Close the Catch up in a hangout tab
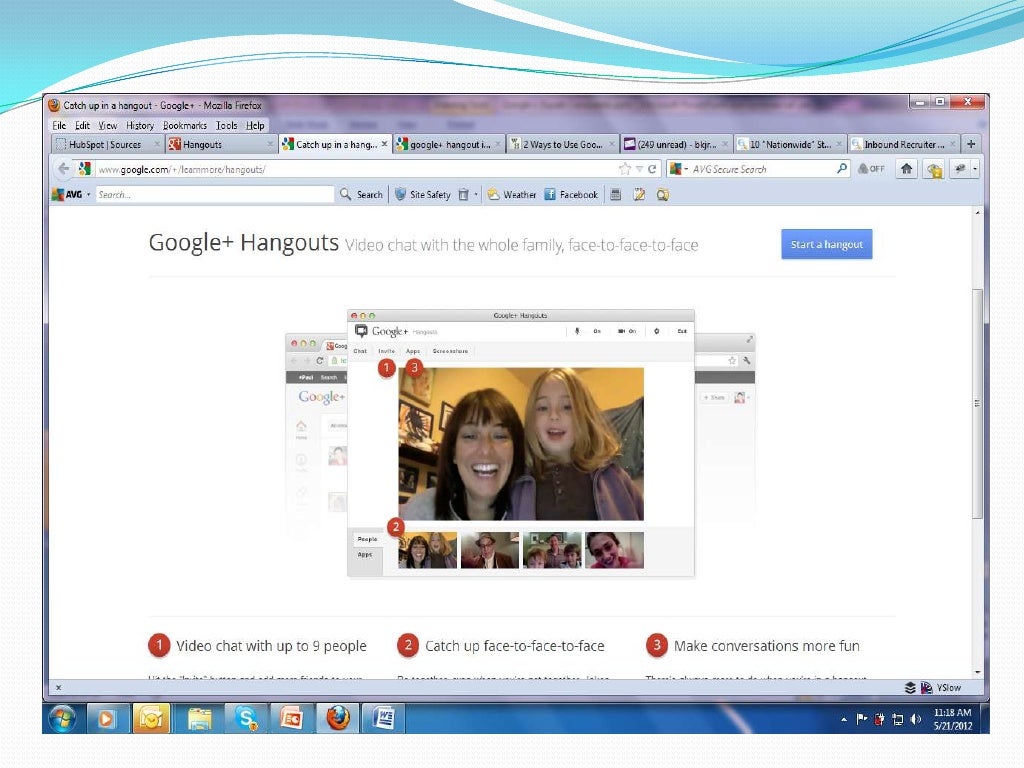This screenshot has height=768, width=1024. pyautogui.click(x=385, y=144)
